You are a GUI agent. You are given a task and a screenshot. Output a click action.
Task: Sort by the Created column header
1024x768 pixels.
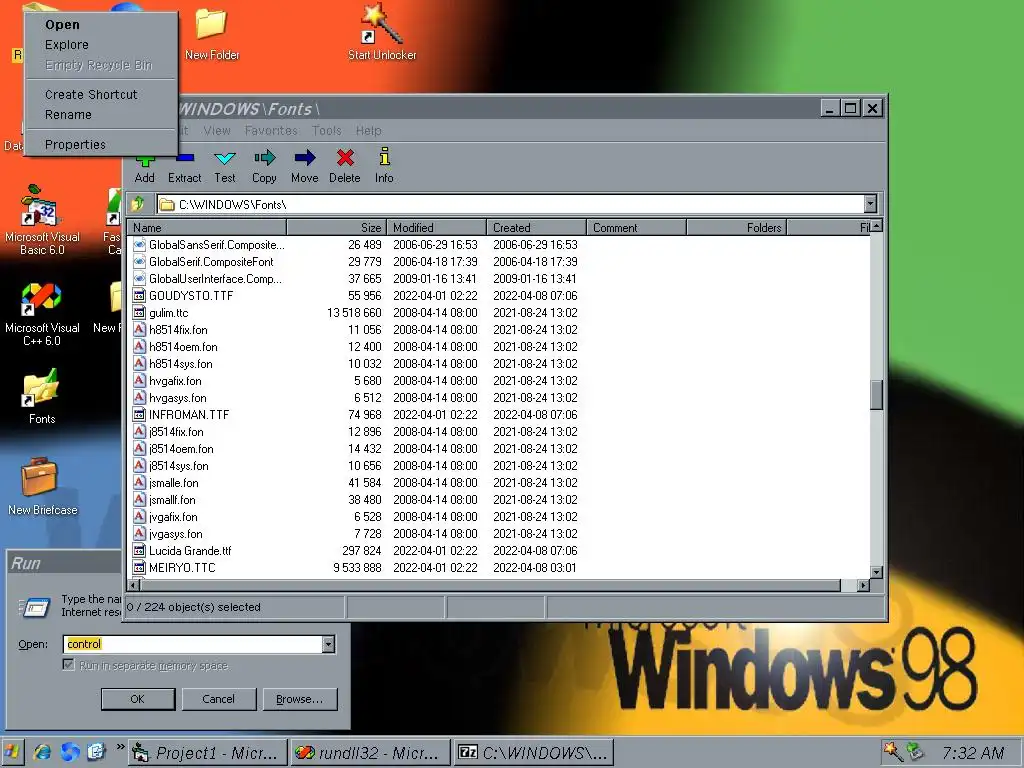[x=536, y=227]
